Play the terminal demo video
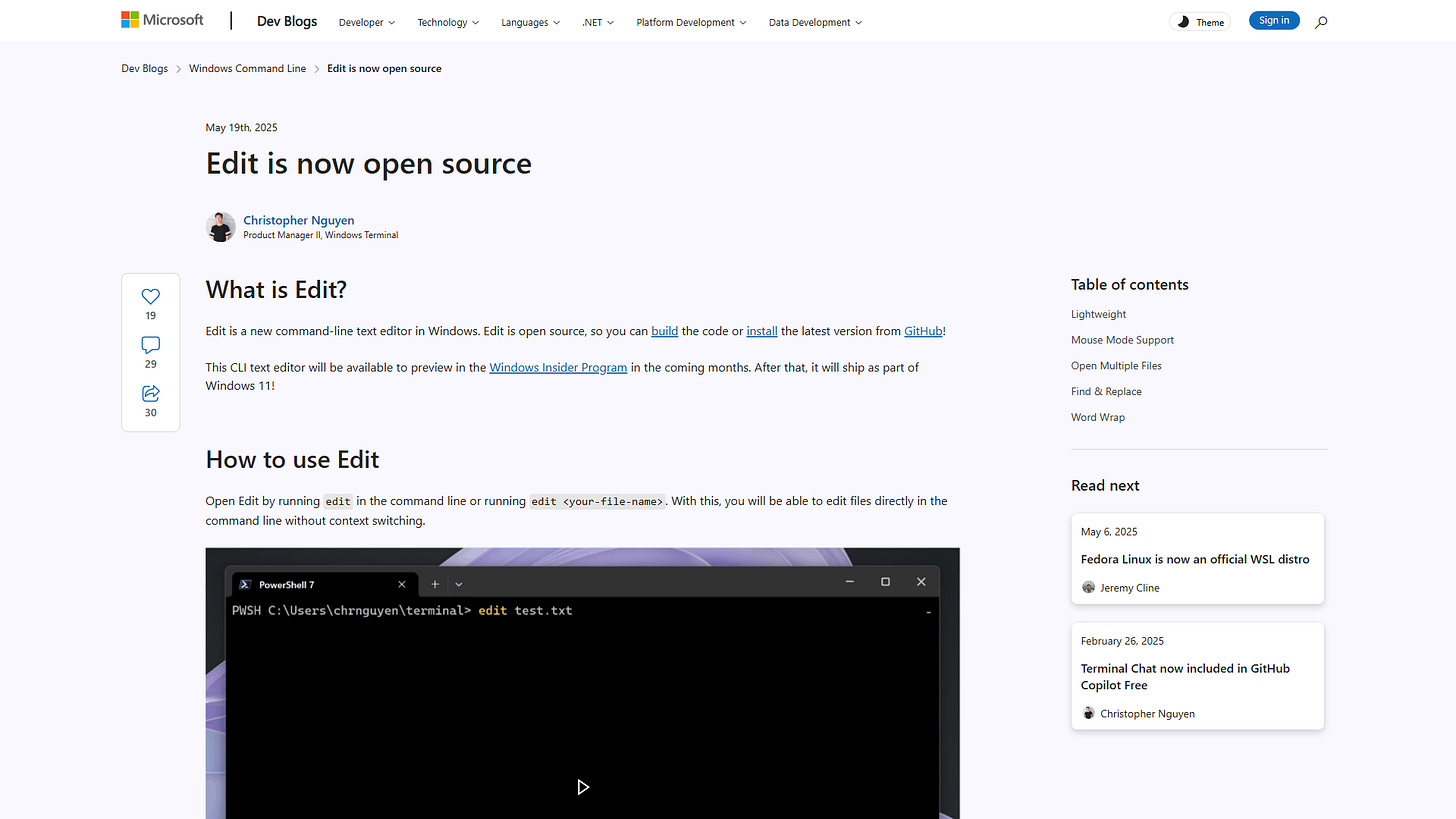Viewport: 1456px width, 819px height. (583, 787)
